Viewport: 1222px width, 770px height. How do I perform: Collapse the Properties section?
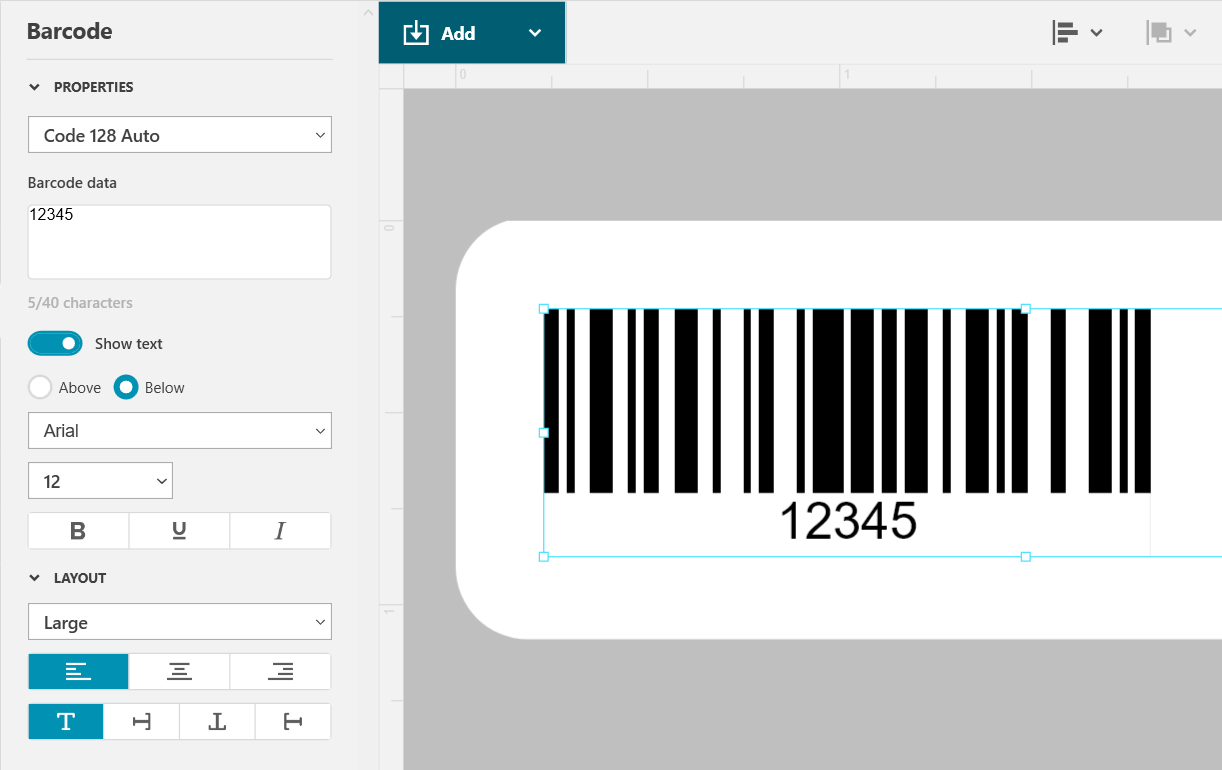coord(35,87)
